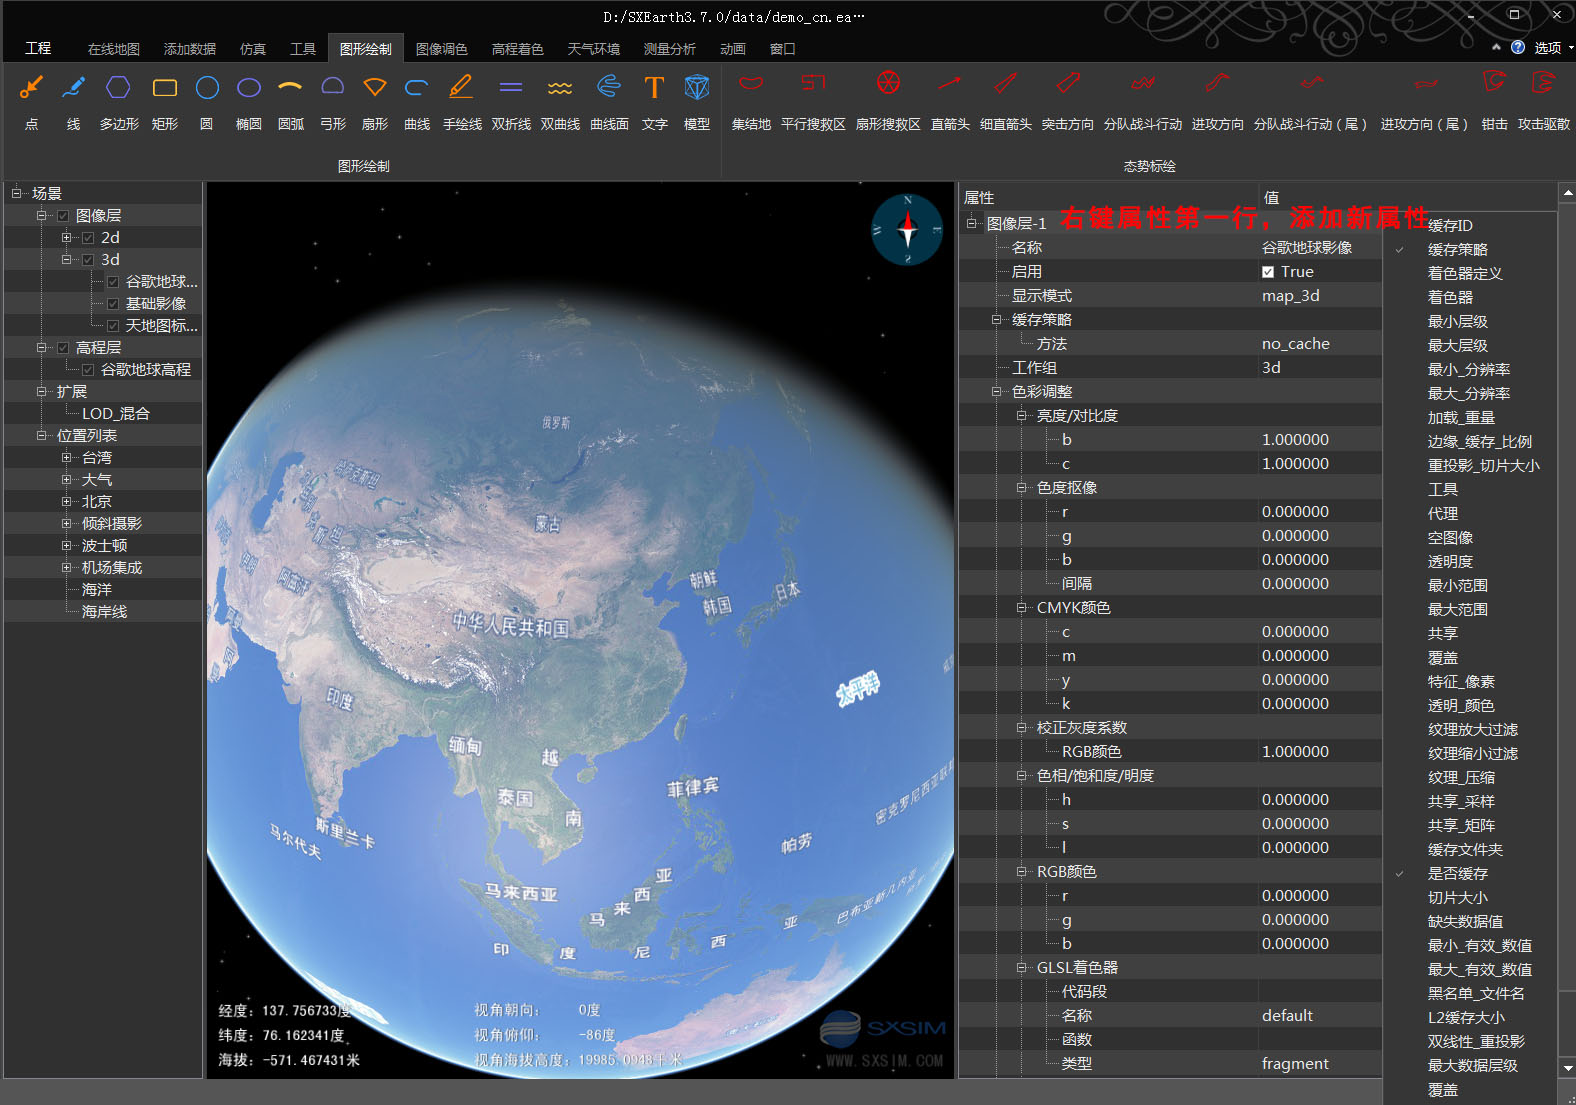1576x1105 pixels.
Task: Switch to the 图像调色 tab
Action: click(441, 49)
